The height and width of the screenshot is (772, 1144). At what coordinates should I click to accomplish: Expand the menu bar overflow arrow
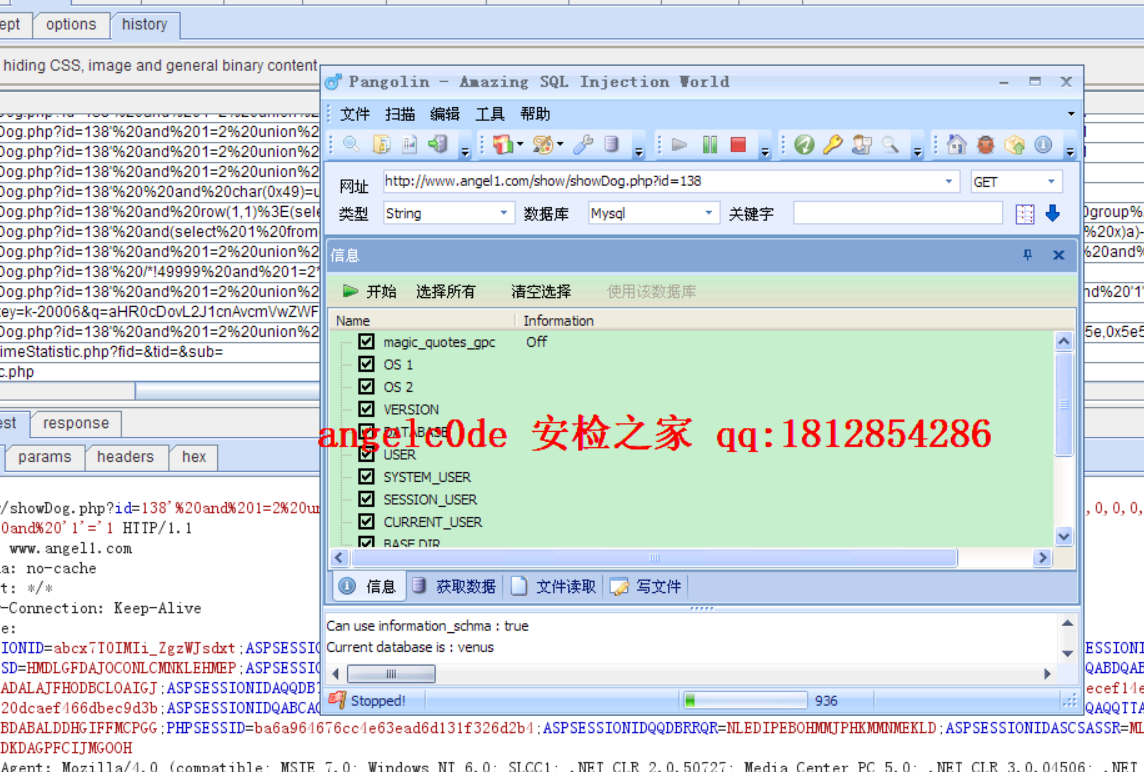coord(1070,114)
